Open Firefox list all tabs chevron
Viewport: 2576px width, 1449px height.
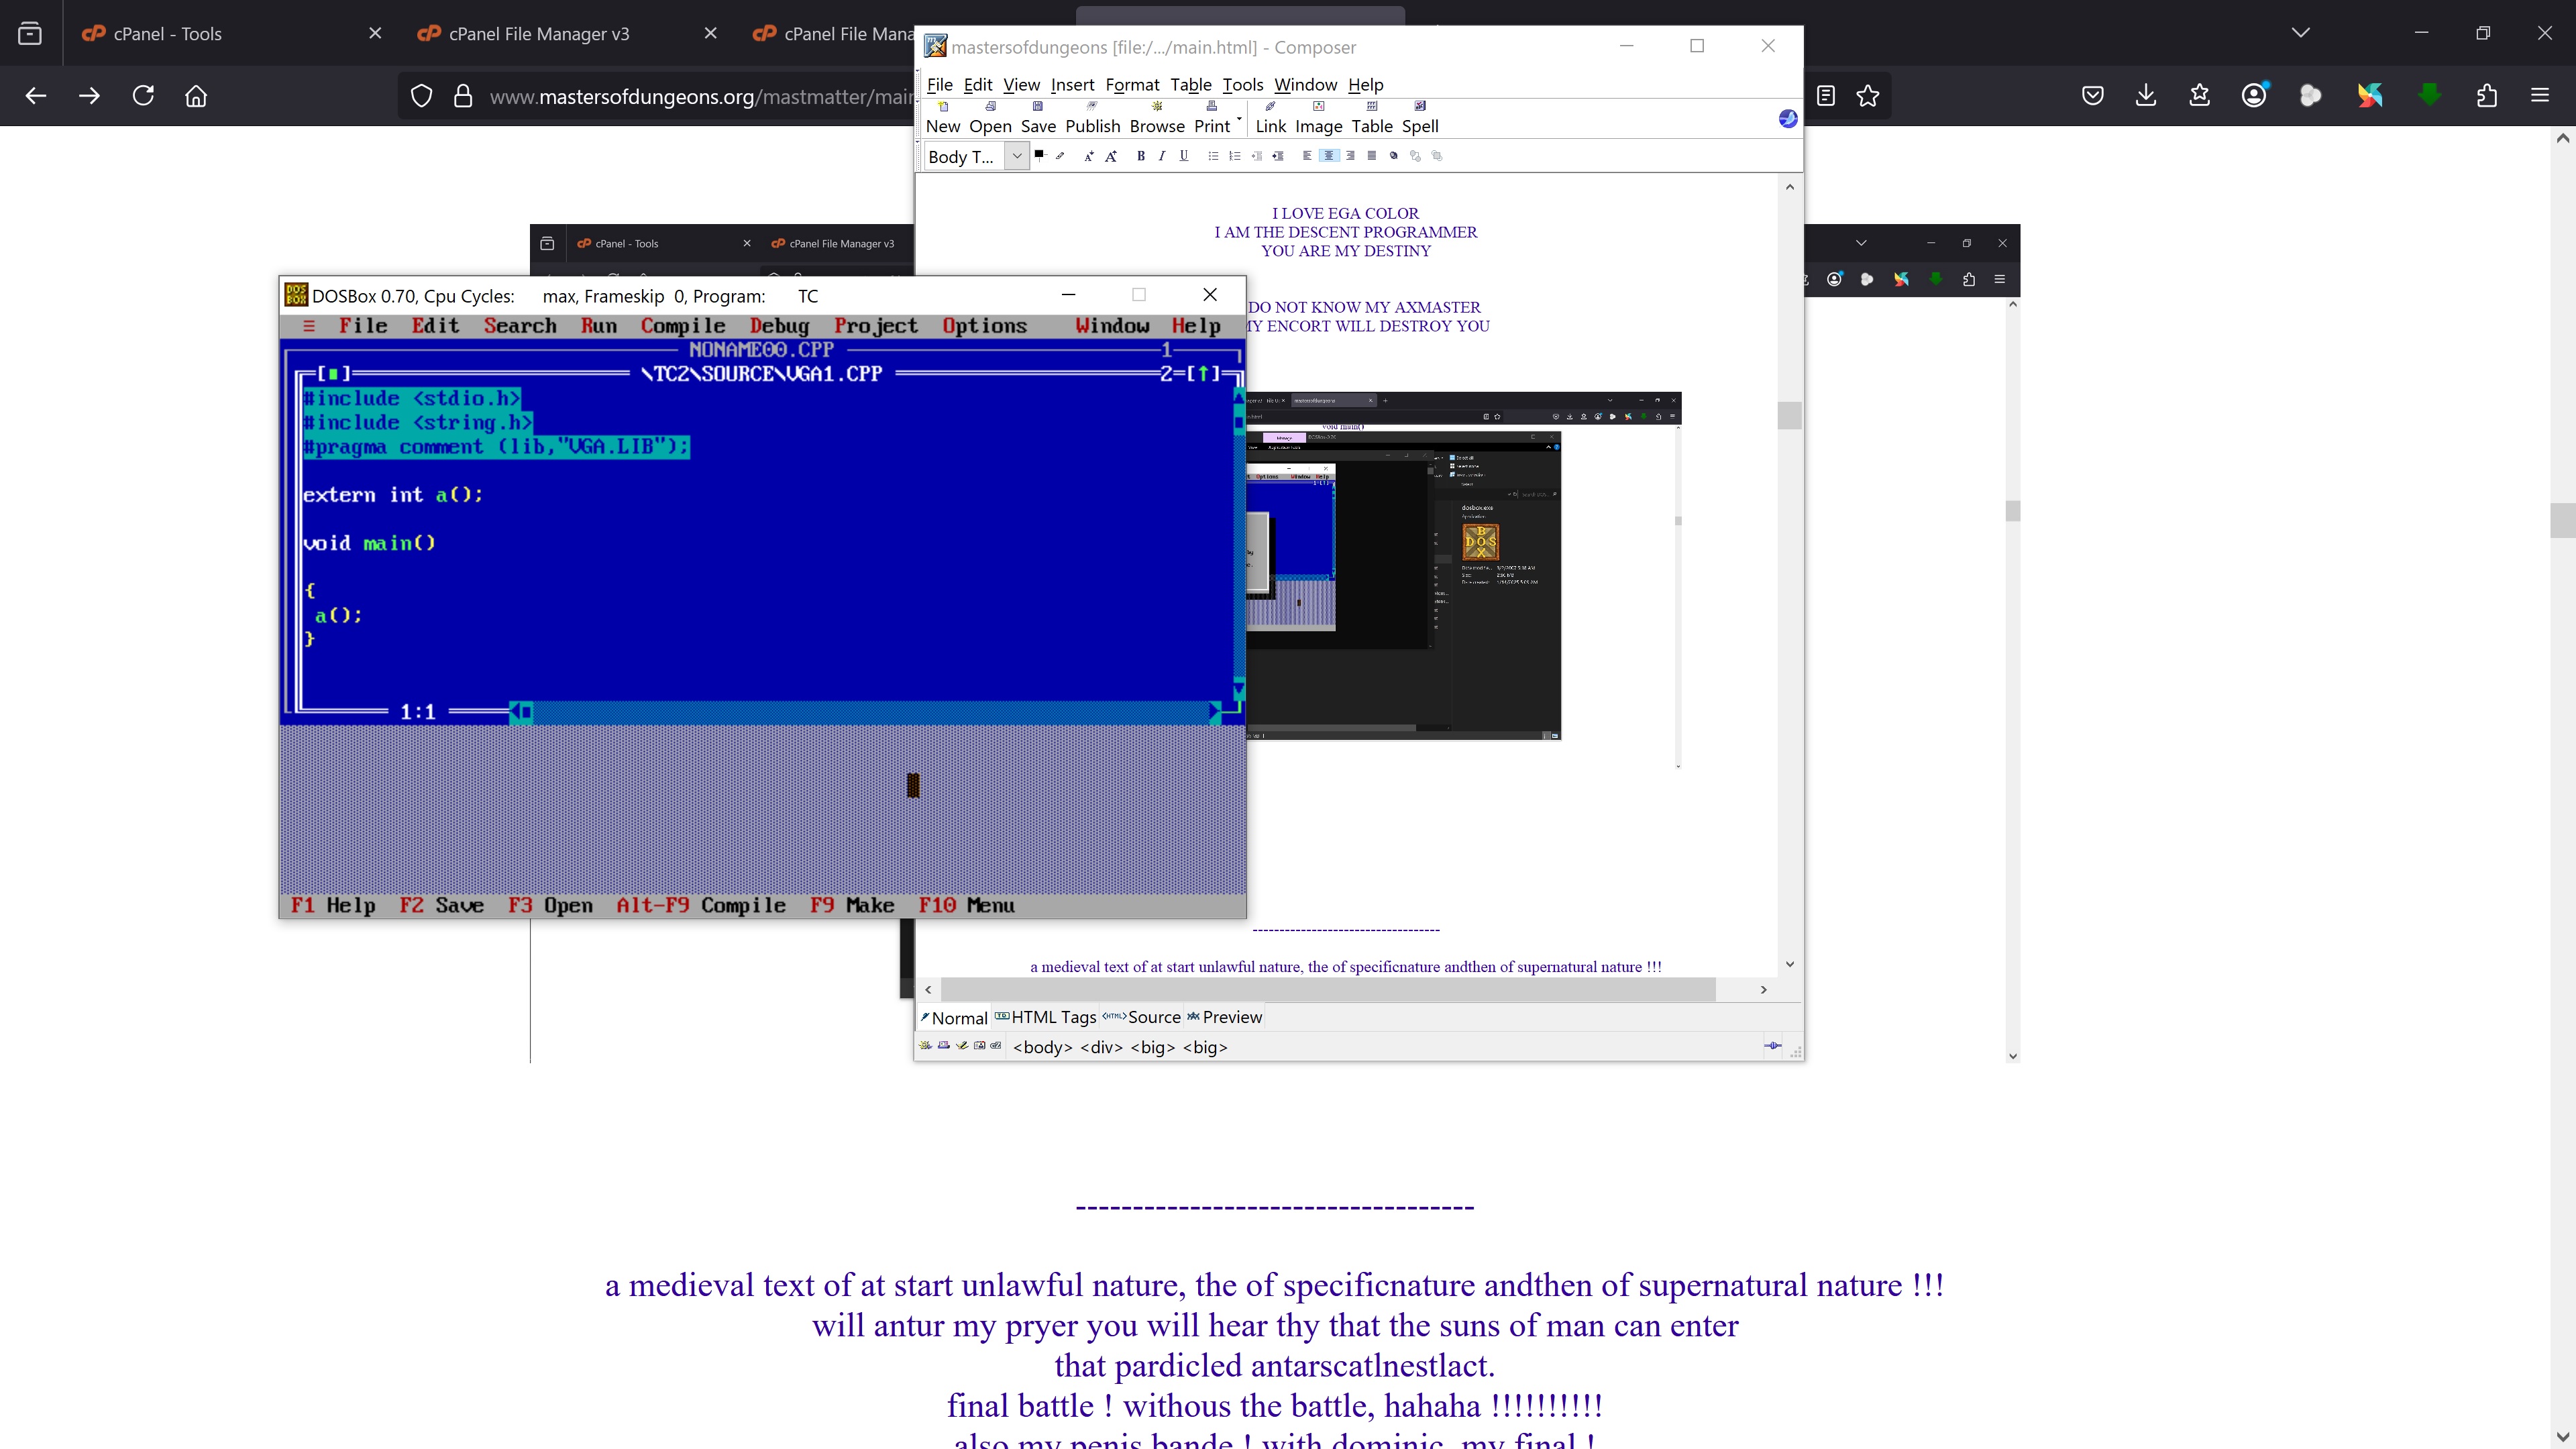coord(2300,33)
